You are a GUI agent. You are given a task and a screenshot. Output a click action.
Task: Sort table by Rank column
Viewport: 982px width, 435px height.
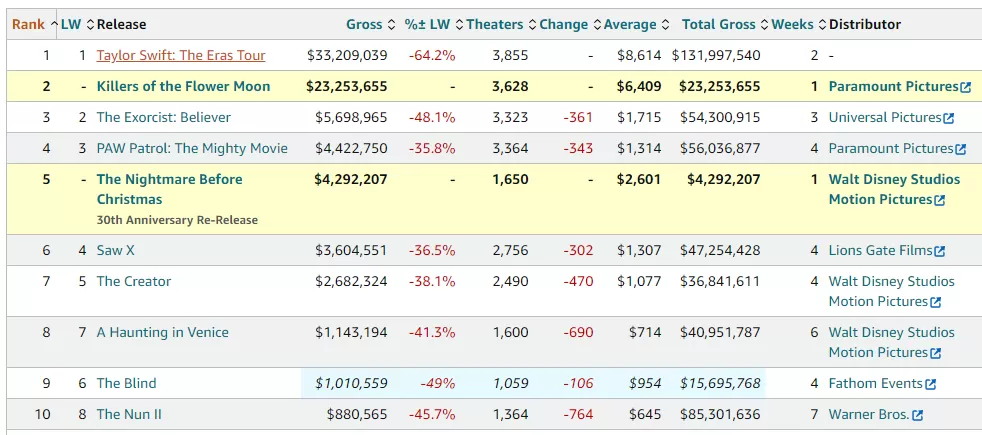pyautogui.click(x=34, y=24)
